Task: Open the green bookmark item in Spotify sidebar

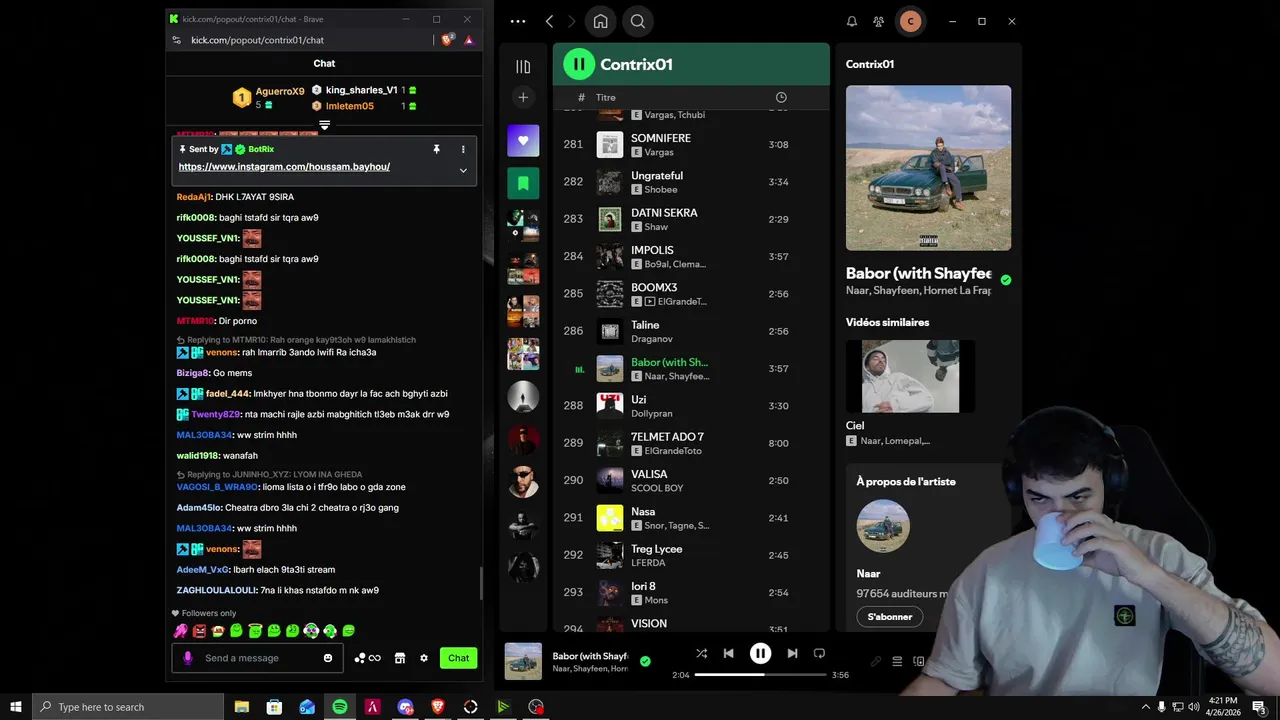Action: click(523, 183)
